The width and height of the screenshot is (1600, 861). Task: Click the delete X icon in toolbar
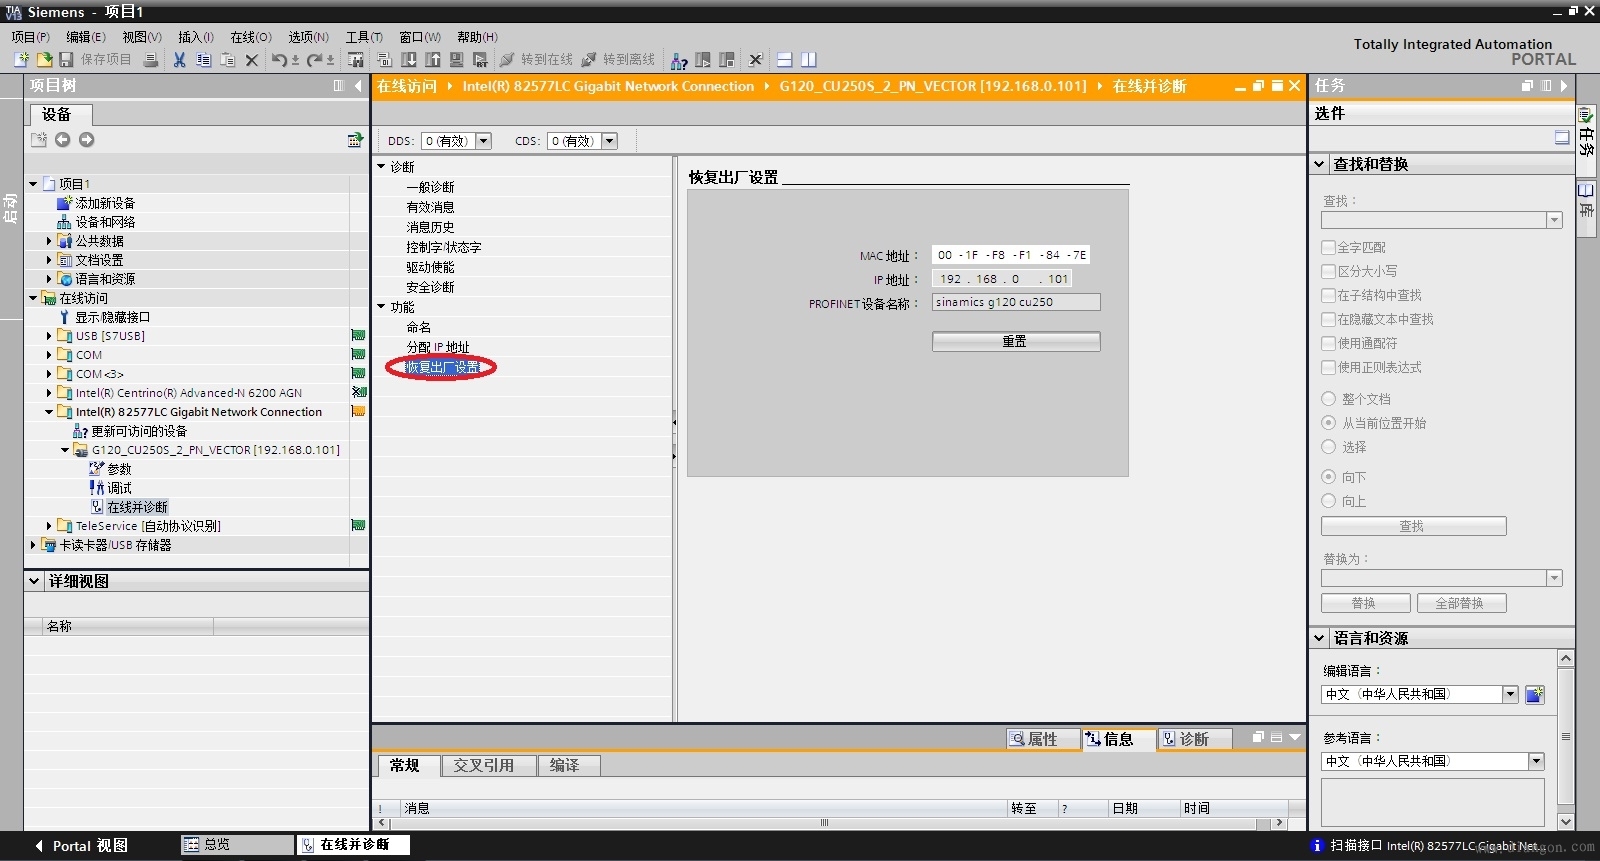point(251,60)
